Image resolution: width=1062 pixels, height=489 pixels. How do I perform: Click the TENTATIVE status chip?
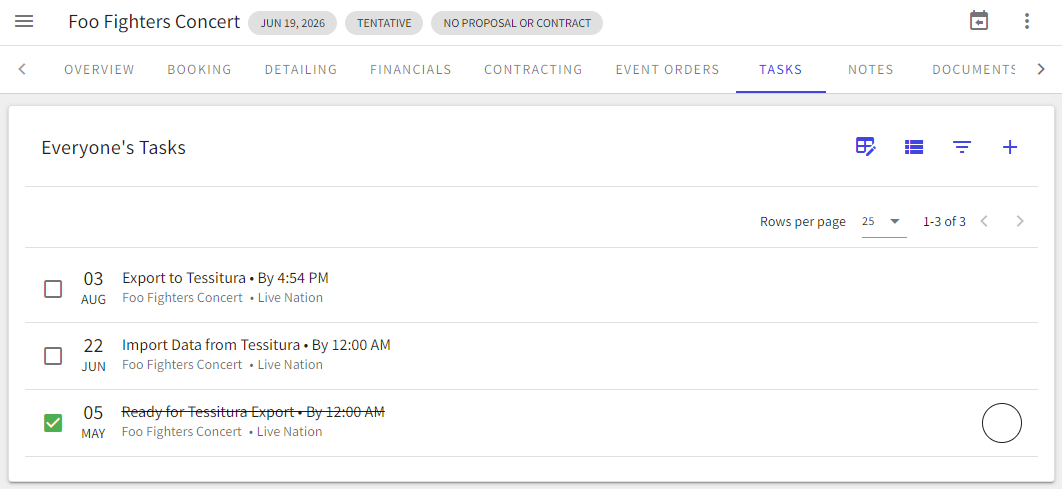[x=384, y=23]
